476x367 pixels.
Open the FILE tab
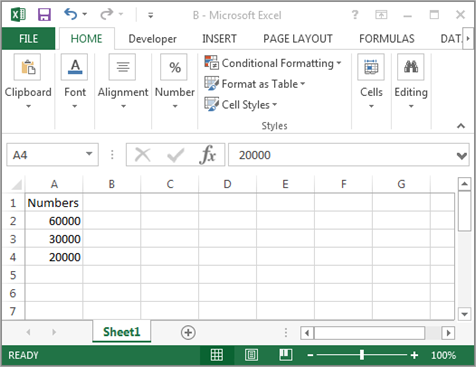(28, 39)
